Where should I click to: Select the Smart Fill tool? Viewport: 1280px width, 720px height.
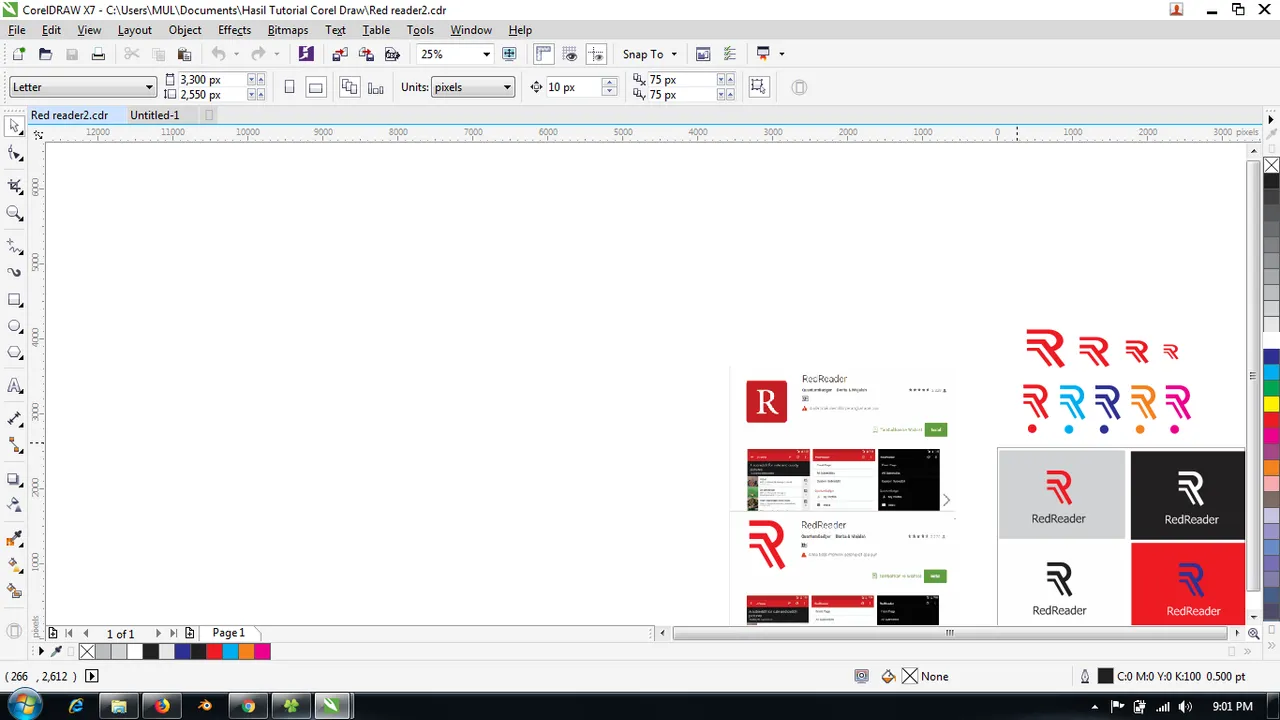click(15, 591)
